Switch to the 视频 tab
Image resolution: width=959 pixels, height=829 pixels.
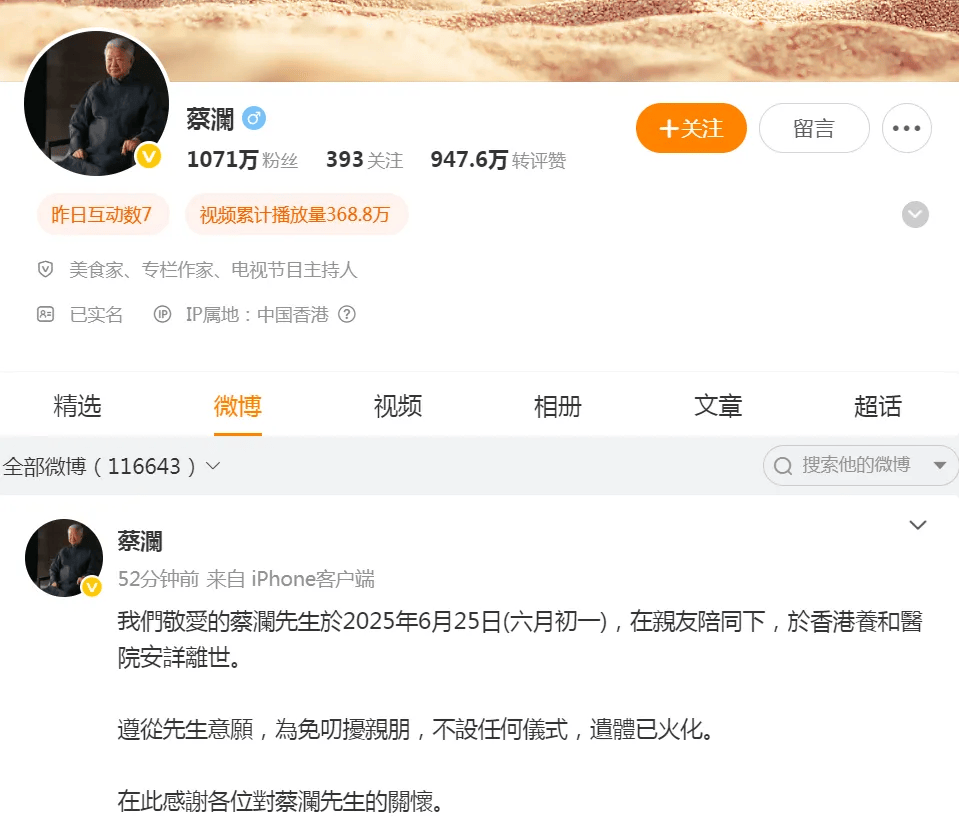(x=398, y=406)
